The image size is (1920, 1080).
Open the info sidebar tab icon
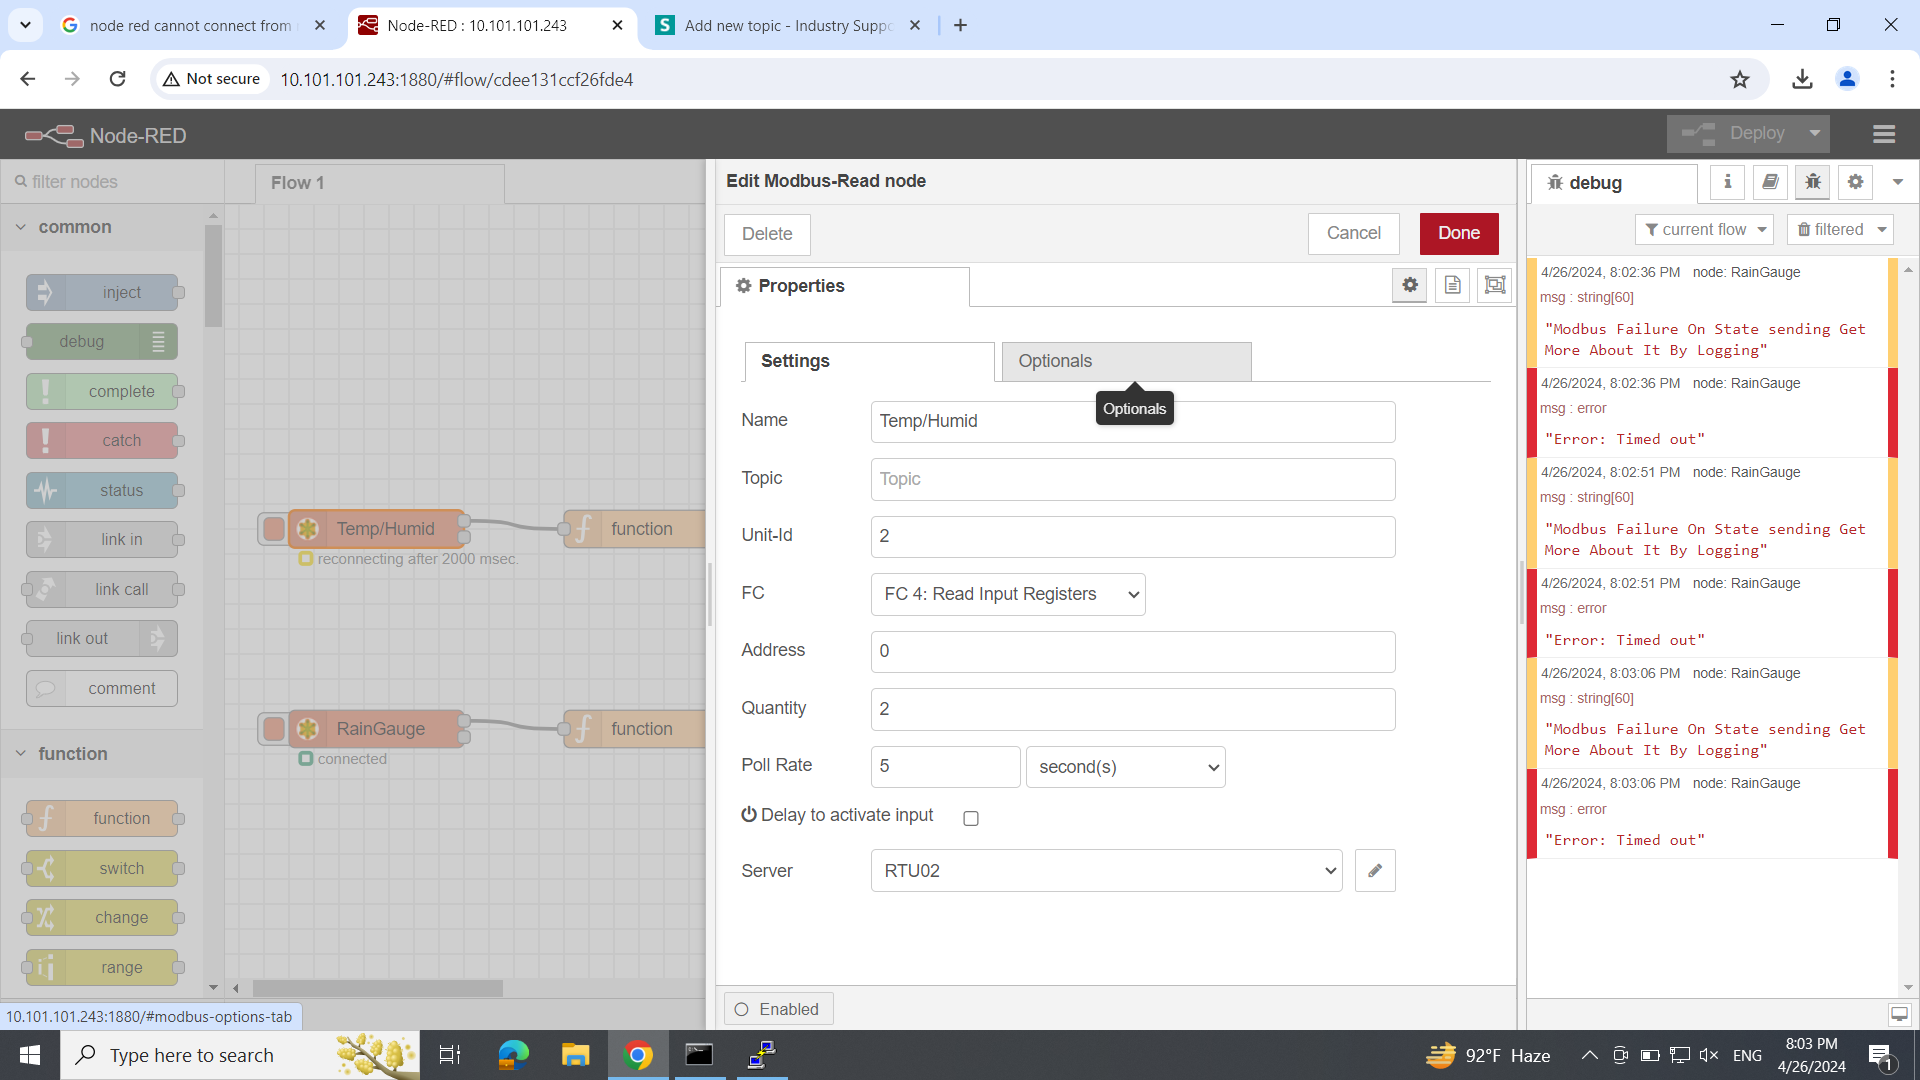click(1727, 182)
